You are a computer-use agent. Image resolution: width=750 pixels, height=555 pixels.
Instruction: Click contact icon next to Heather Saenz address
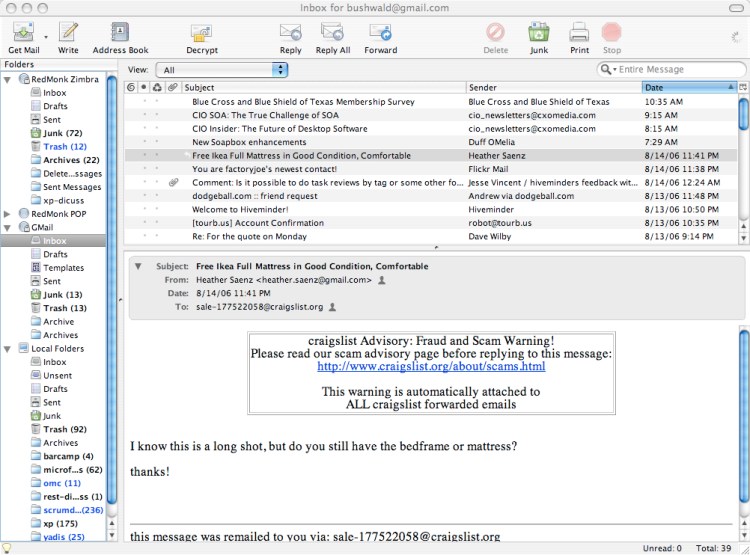click(382, 280)
